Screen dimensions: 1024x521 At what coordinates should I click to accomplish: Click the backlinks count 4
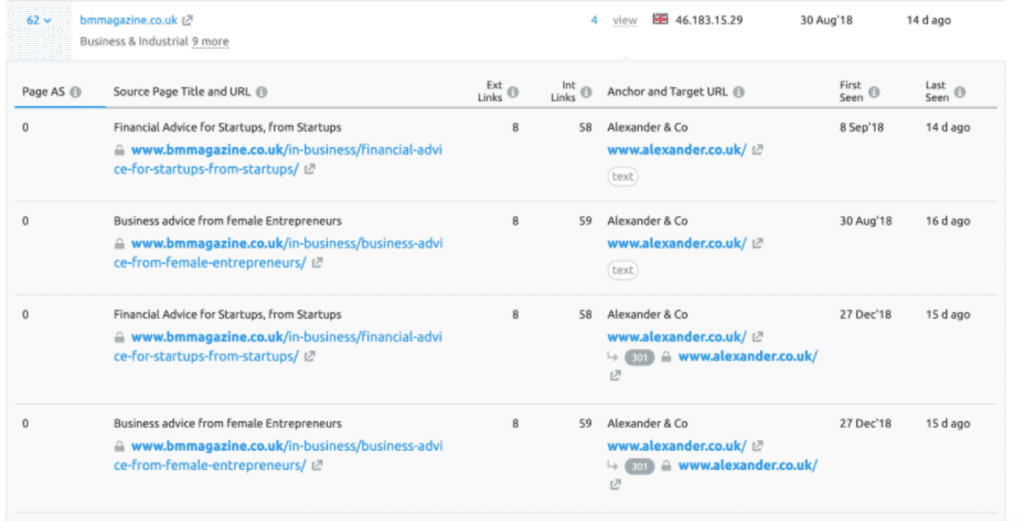pos(594,20)
